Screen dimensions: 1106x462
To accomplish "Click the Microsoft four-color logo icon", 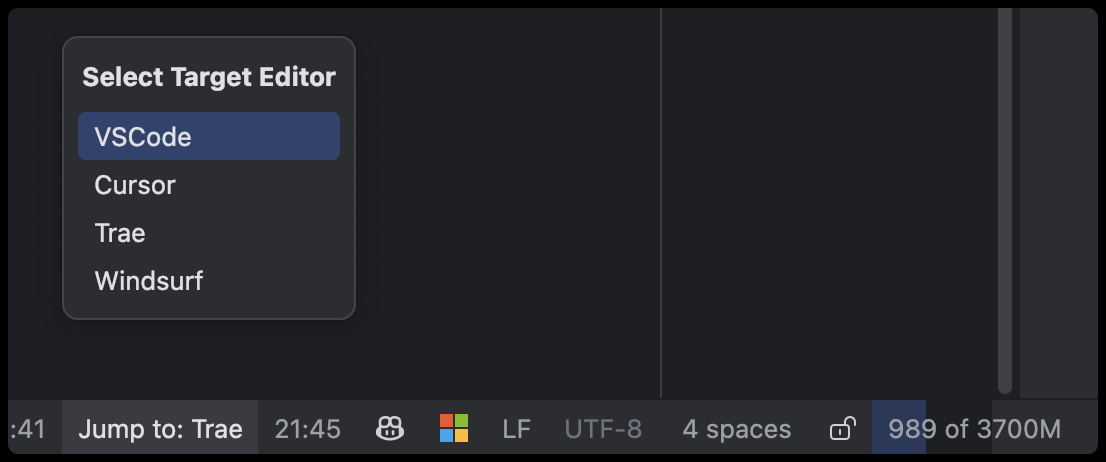I will coord(454,429).
